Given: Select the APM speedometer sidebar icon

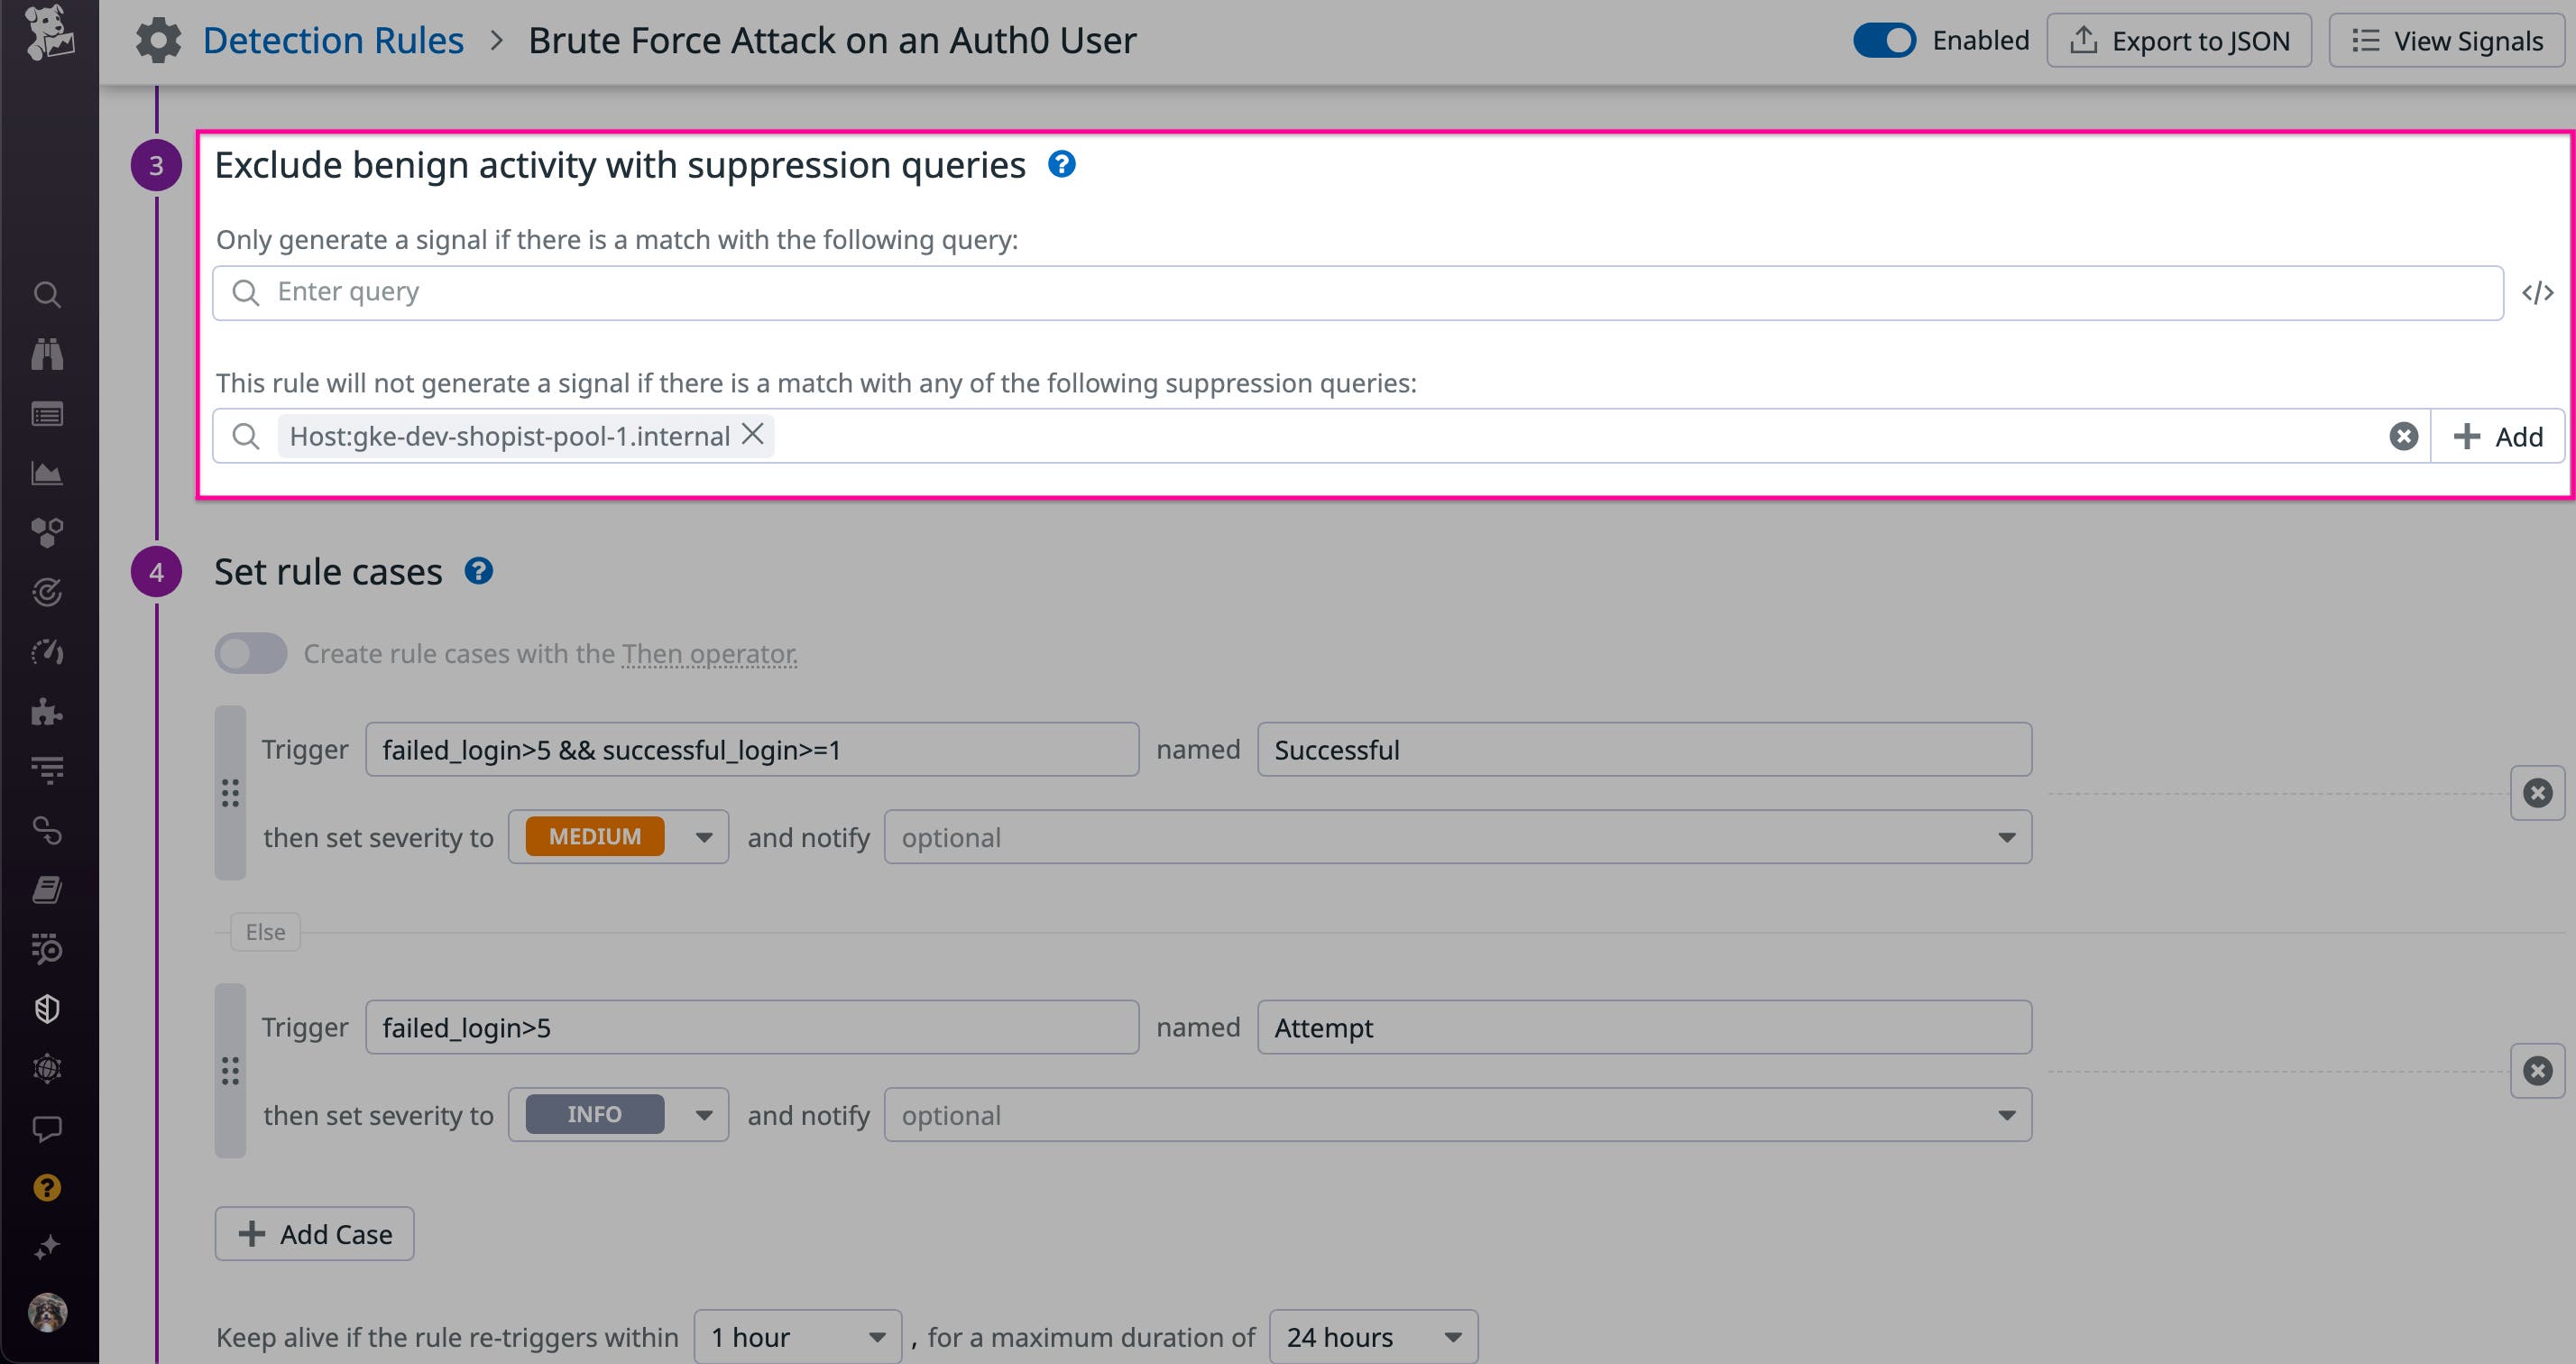Looking at the screenshot, I should coord(47,651).
